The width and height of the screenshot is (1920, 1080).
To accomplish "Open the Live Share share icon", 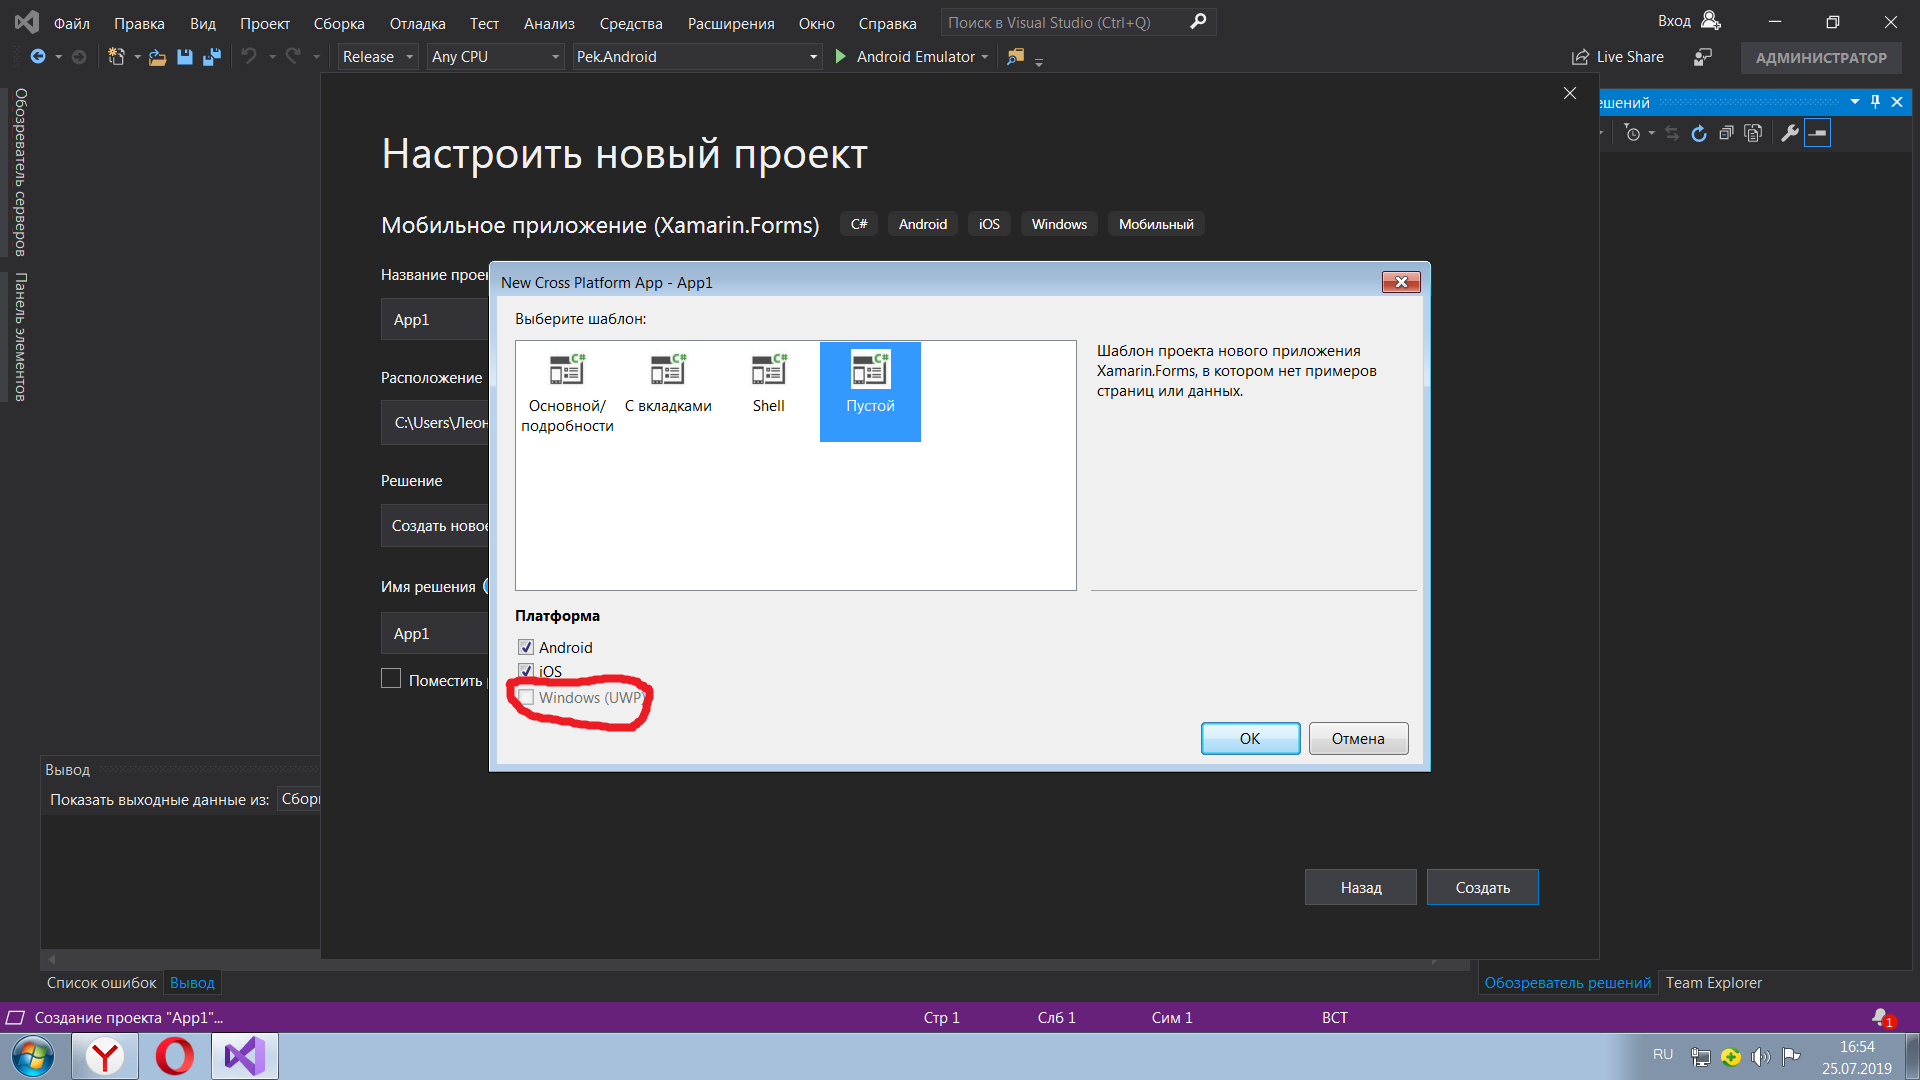I will click(1580, 57).
